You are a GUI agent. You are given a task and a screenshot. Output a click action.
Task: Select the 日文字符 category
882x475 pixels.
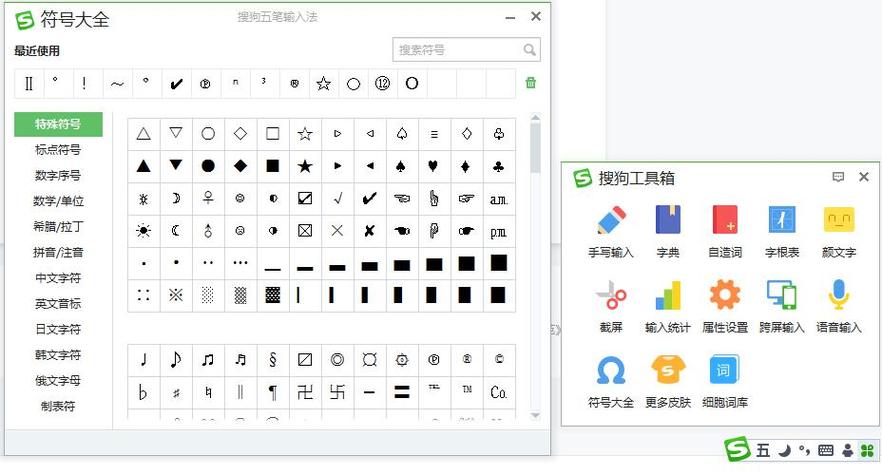[58, 329]
